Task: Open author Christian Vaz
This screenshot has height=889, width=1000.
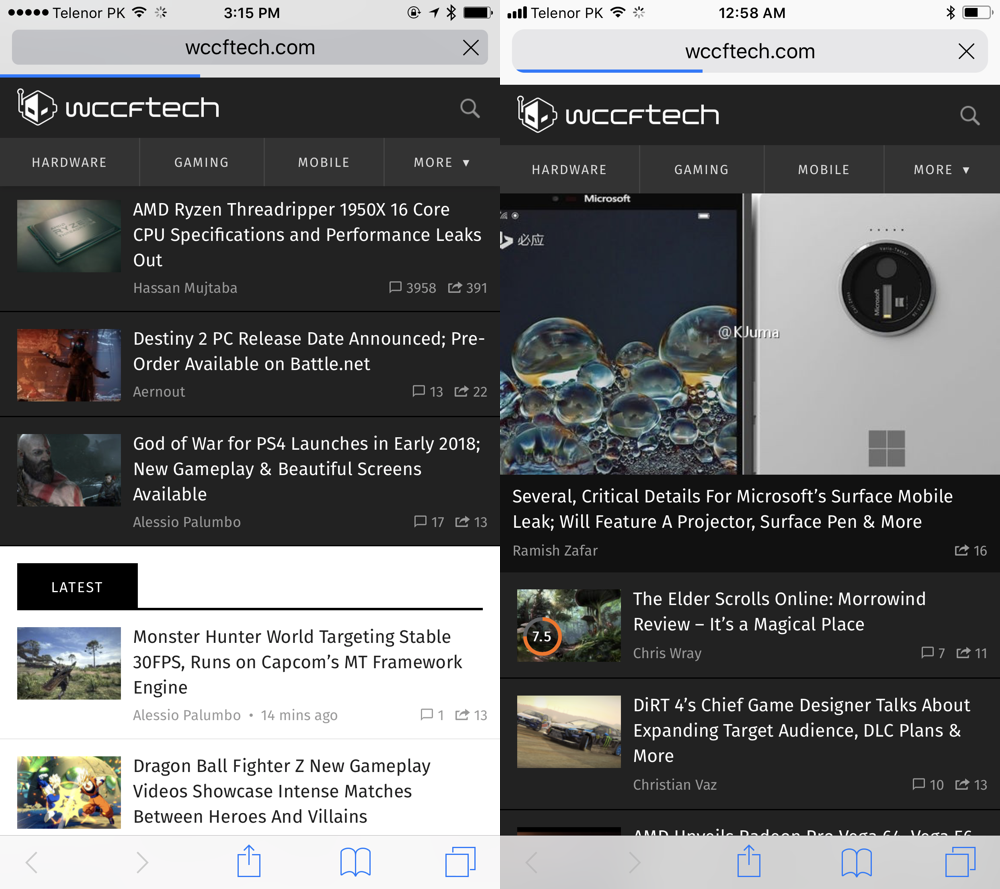Action: coord(675,784)
